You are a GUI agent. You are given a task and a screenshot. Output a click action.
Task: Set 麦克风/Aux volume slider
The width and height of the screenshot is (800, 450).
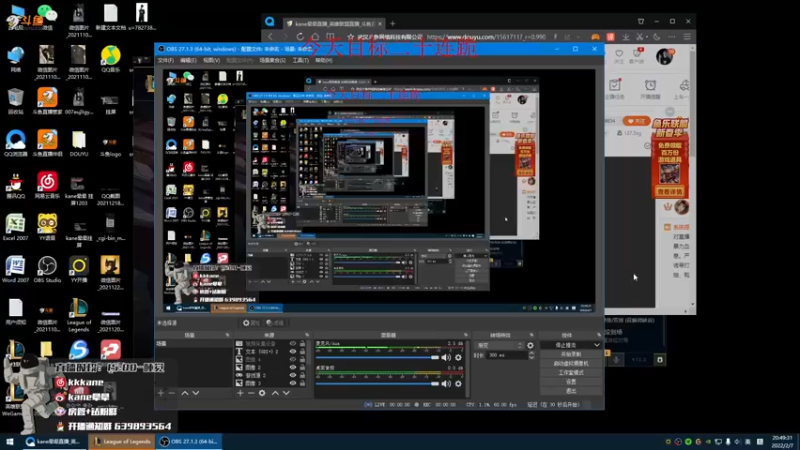[377, 358]
